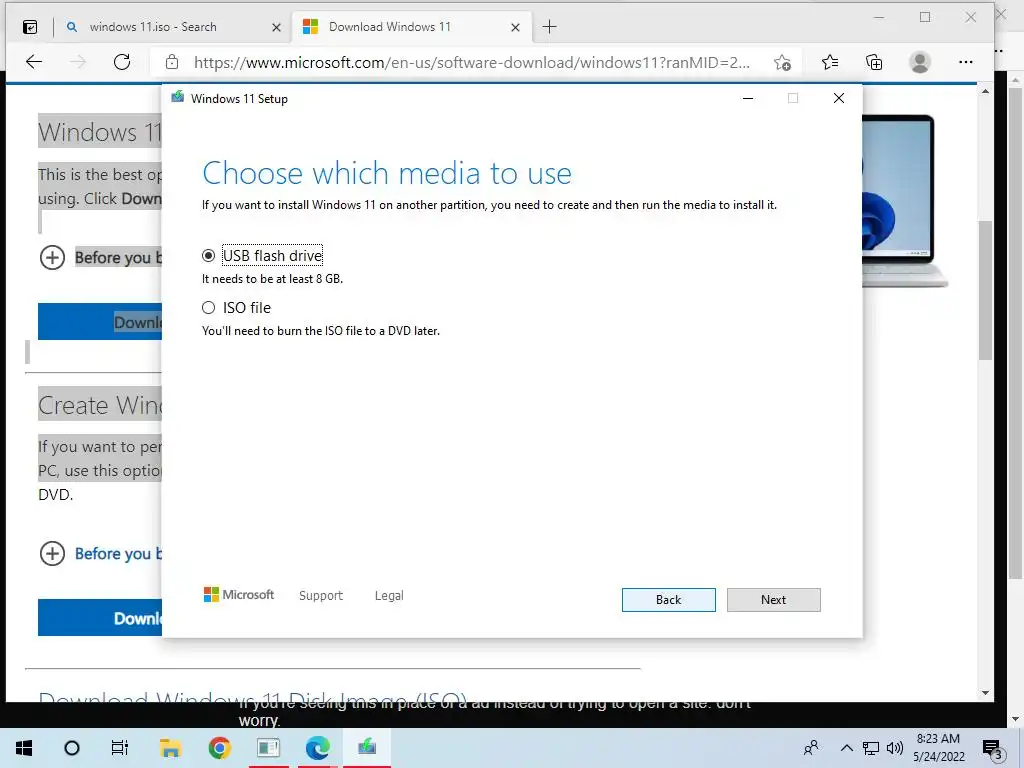Click the Windows 11 Setup title bar icon
The height and width of the screenshot is (768, 1024).
pos(177,98)
